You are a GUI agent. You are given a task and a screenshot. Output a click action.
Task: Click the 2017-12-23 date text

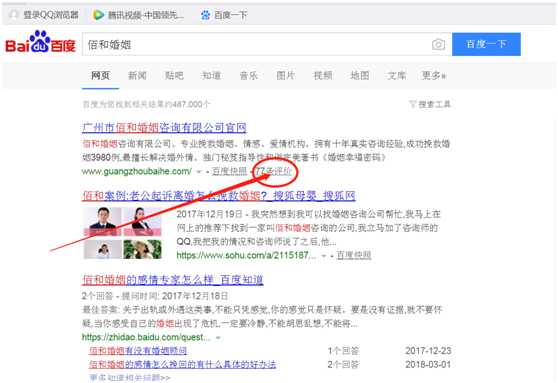pos(428,351)
